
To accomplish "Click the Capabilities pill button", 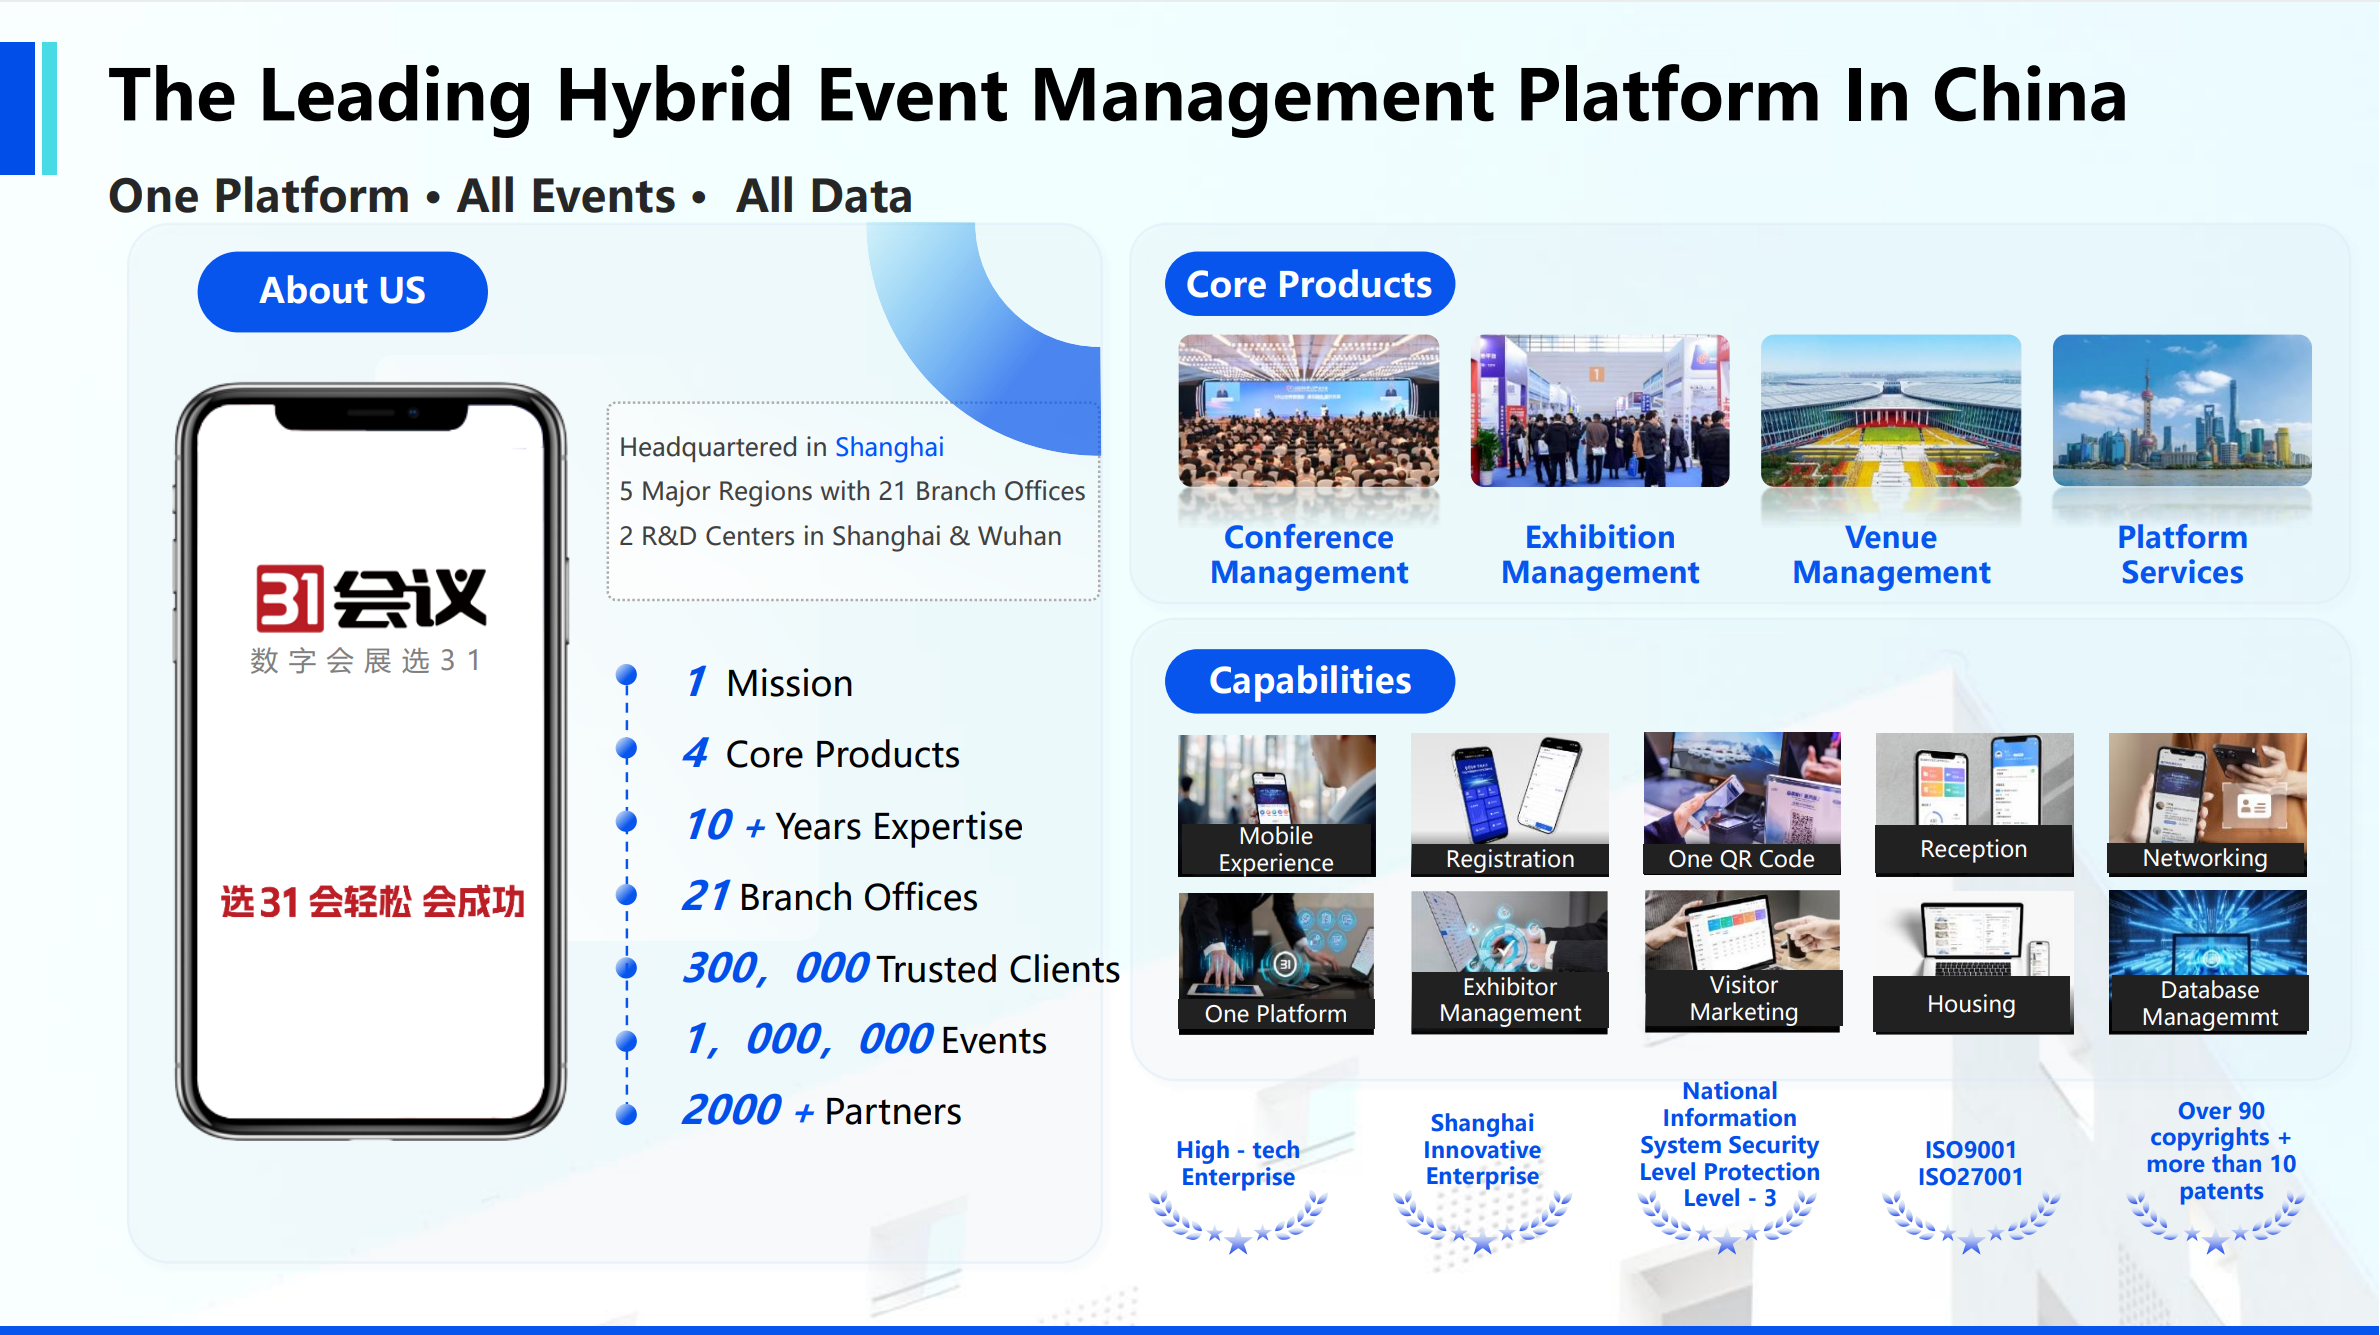I will [x=1309, y=681].
